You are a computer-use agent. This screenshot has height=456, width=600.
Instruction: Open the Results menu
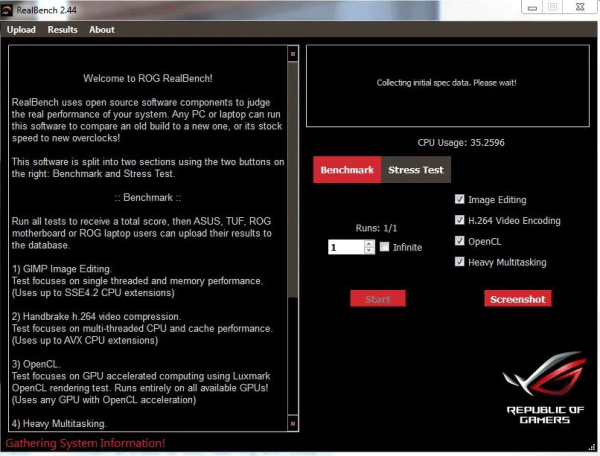click(x=62, y=30)
